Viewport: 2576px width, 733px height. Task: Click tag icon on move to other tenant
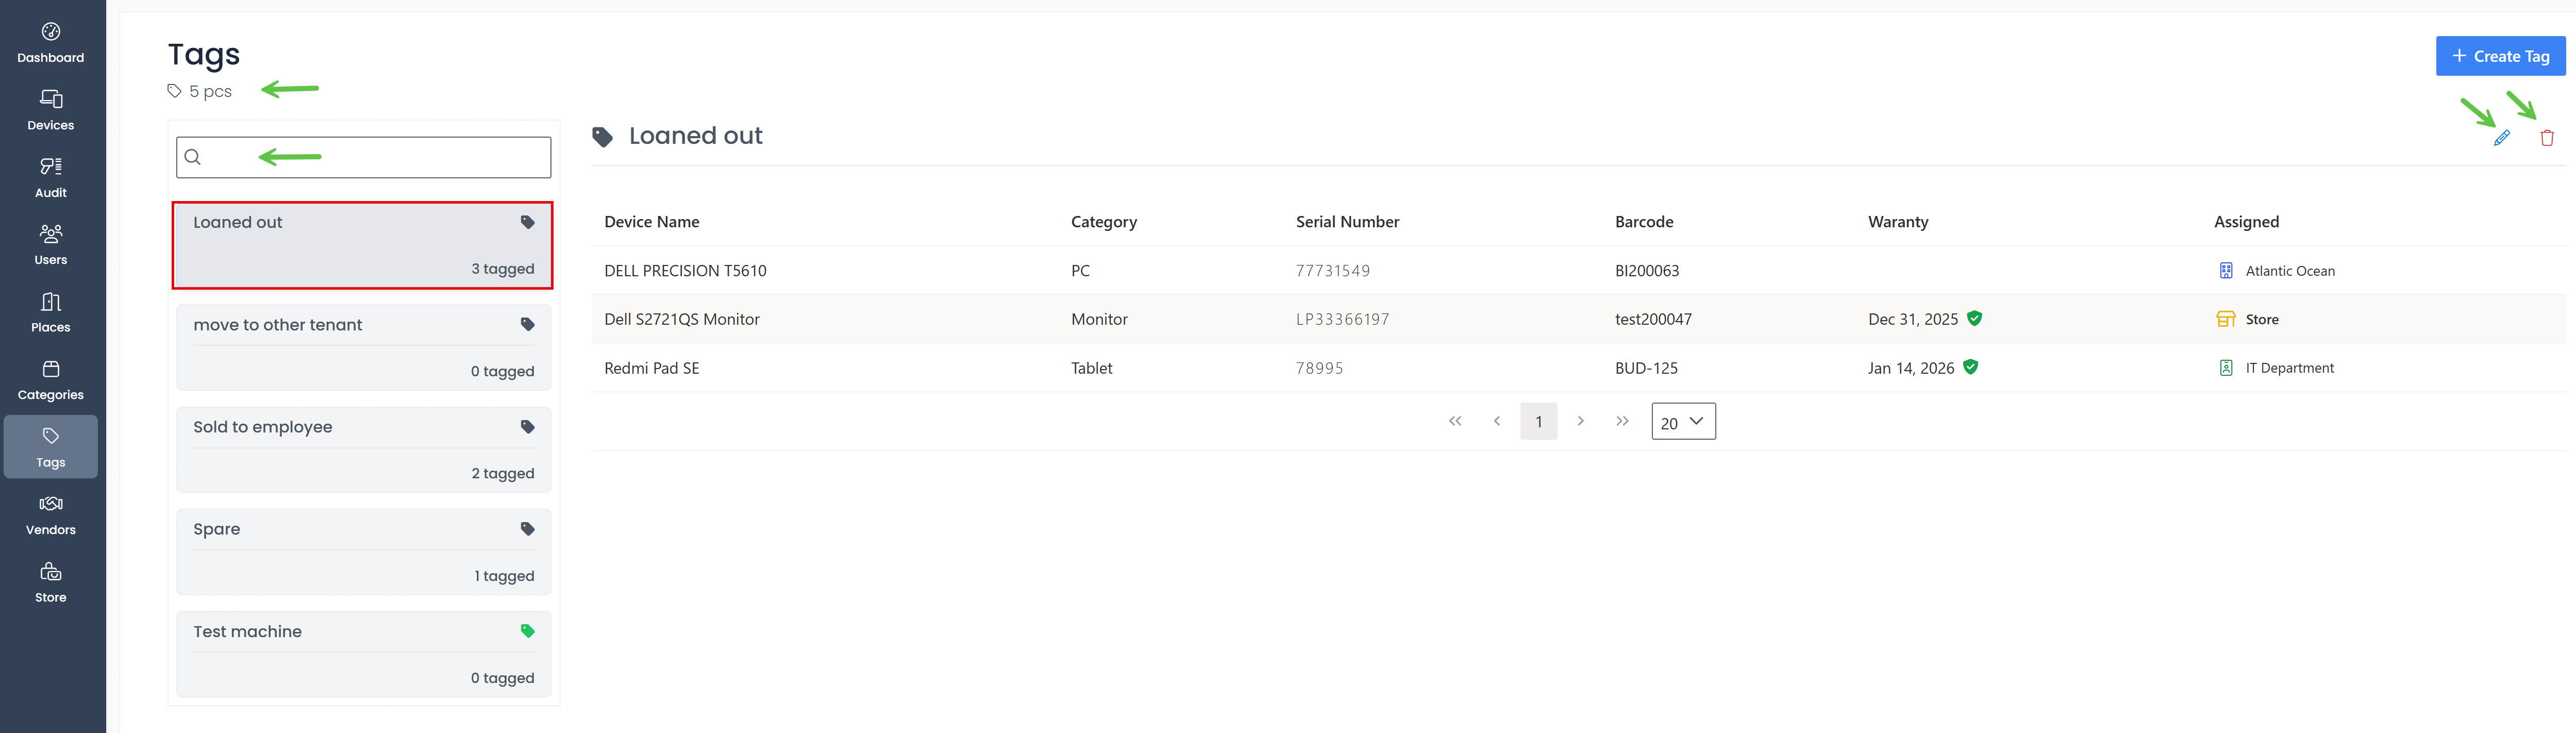[x=527, y=324]
